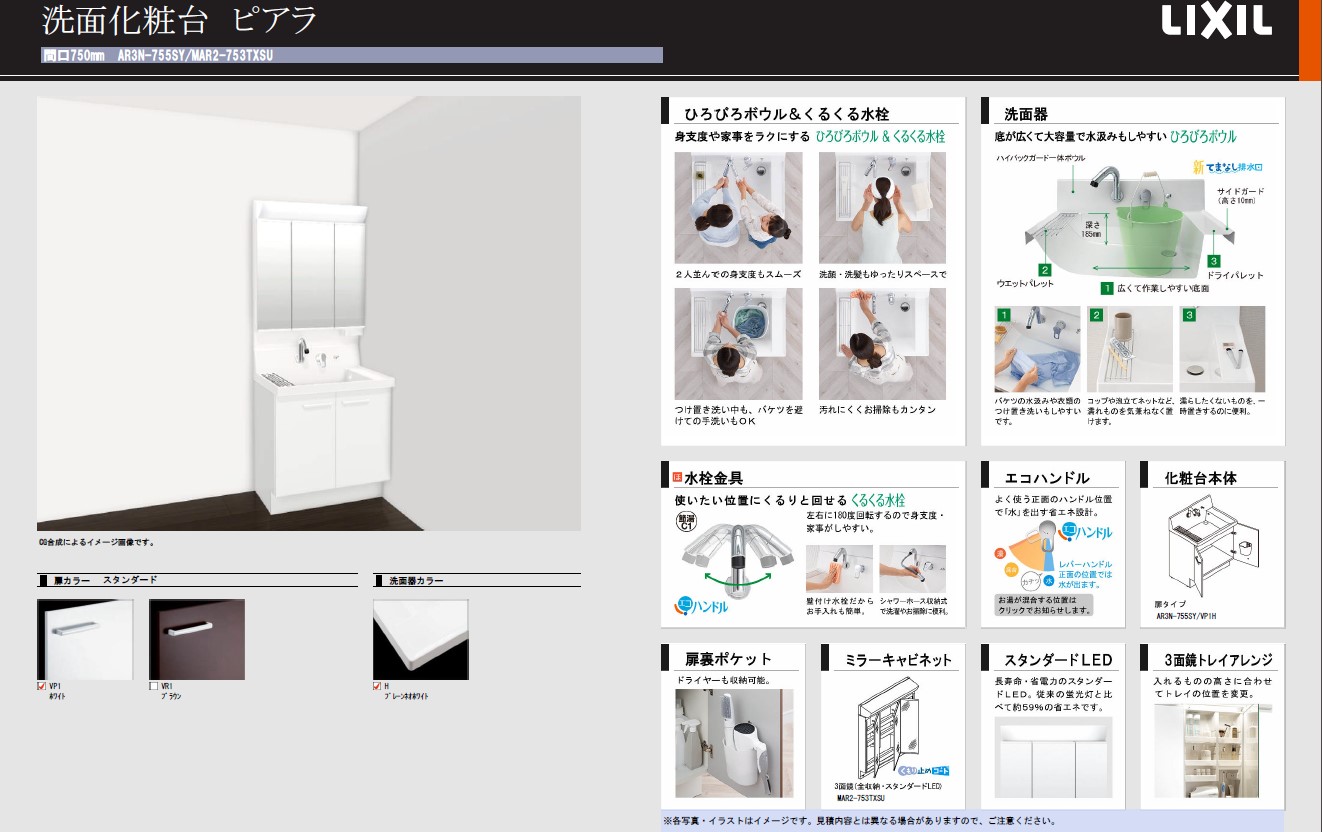The image size is (1323, 832).
Task: Click the サイドガード (高さ10mm) label
Action: pos(1240,195)
